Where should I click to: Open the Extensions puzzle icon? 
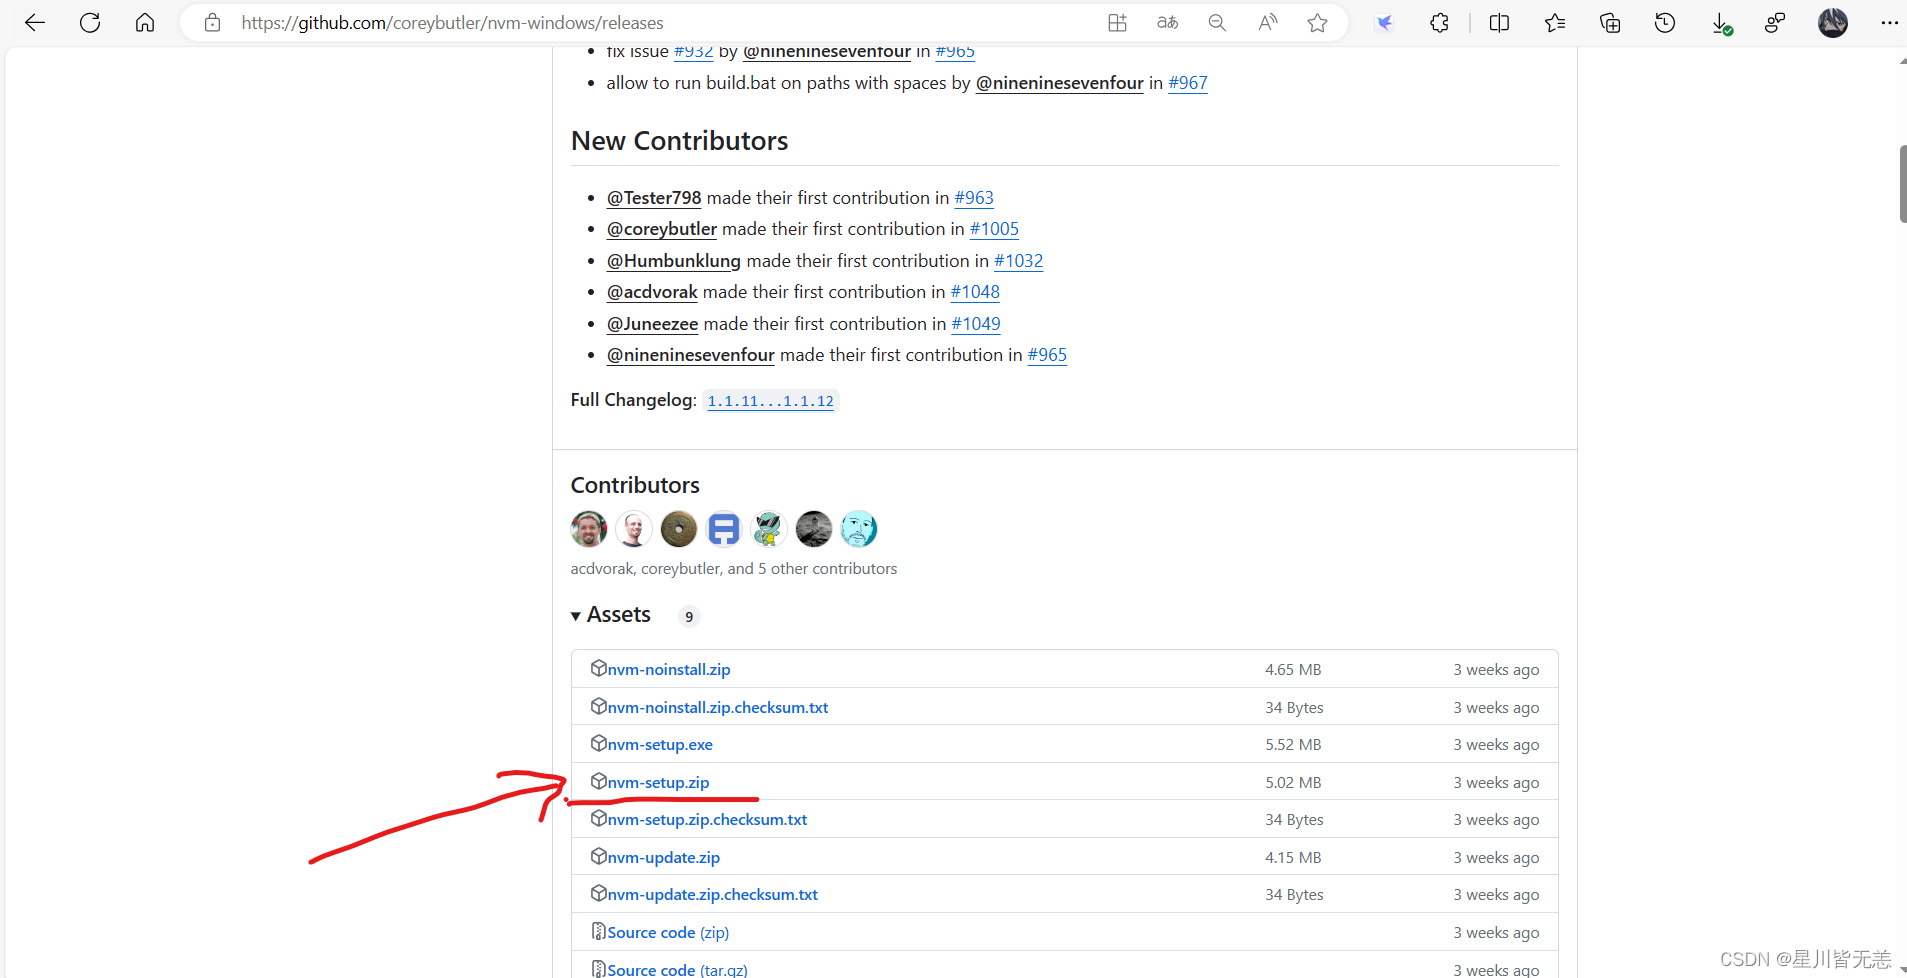tap(1439, 23)
